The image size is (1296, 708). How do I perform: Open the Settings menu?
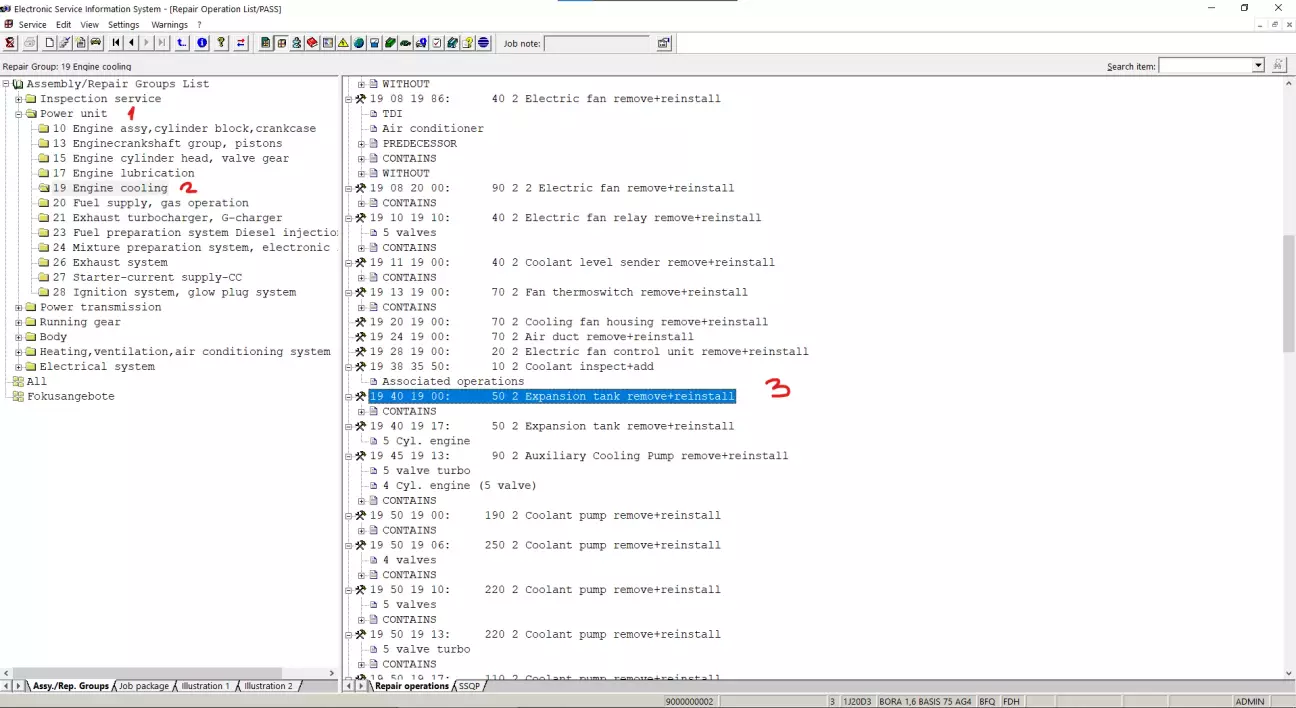coord(124,24)
